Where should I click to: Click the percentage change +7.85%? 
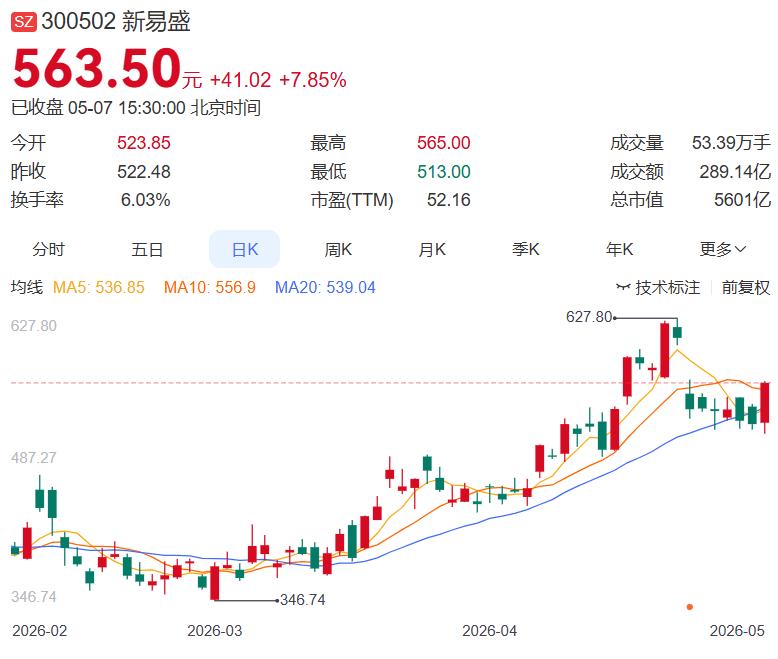(x=313, y=80)
